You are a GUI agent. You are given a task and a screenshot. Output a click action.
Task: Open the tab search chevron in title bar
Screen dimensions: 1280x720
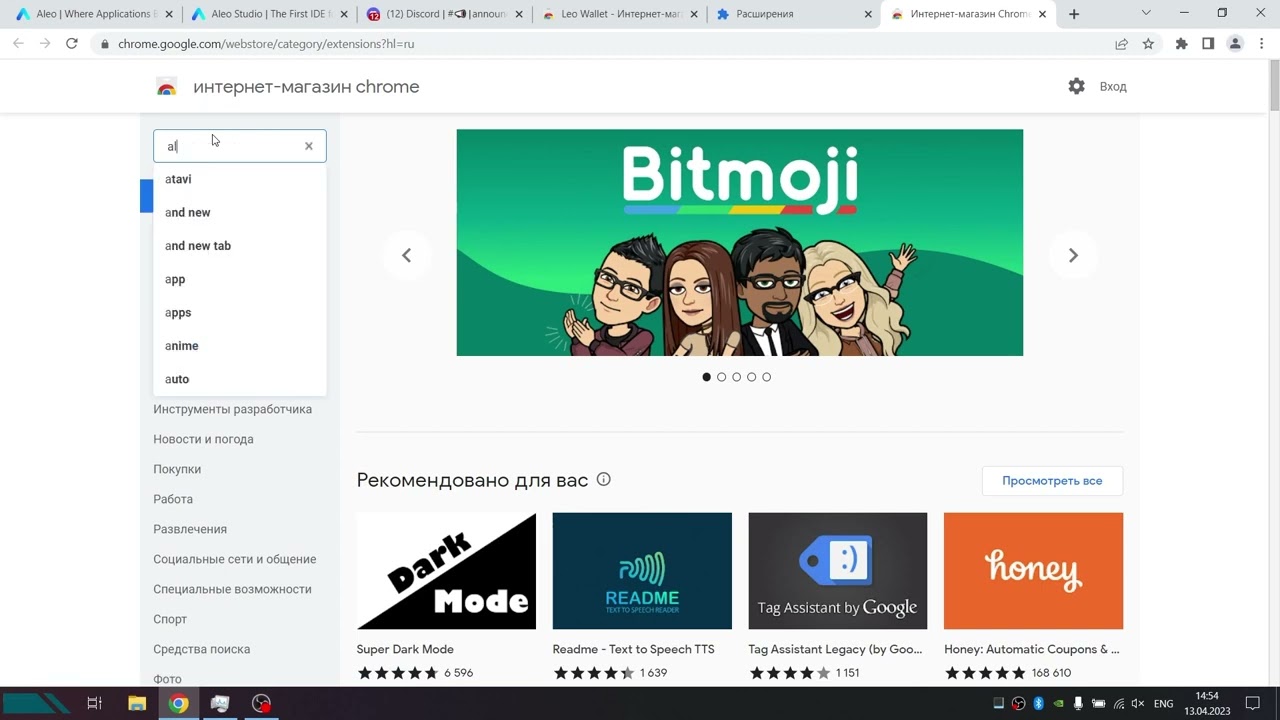click(1146, 13)
